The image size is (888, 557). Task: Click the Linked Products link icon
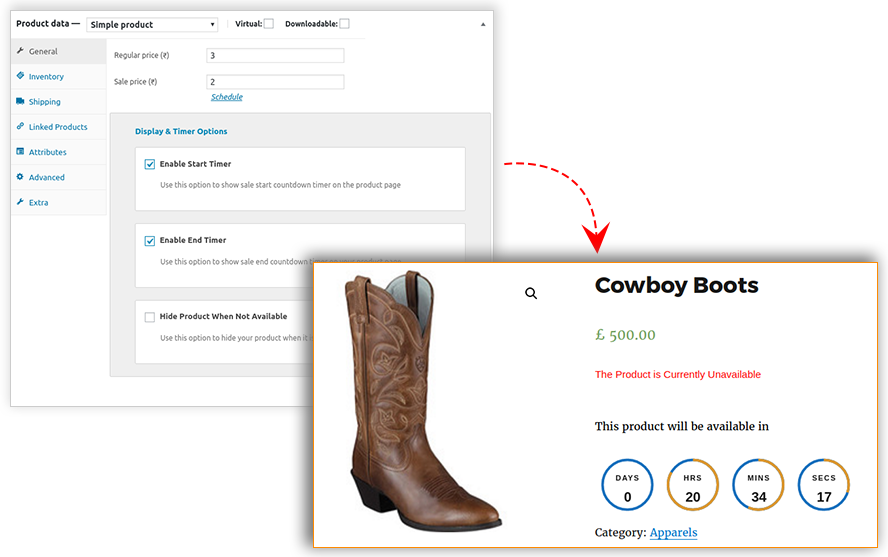tap(20, 127)
